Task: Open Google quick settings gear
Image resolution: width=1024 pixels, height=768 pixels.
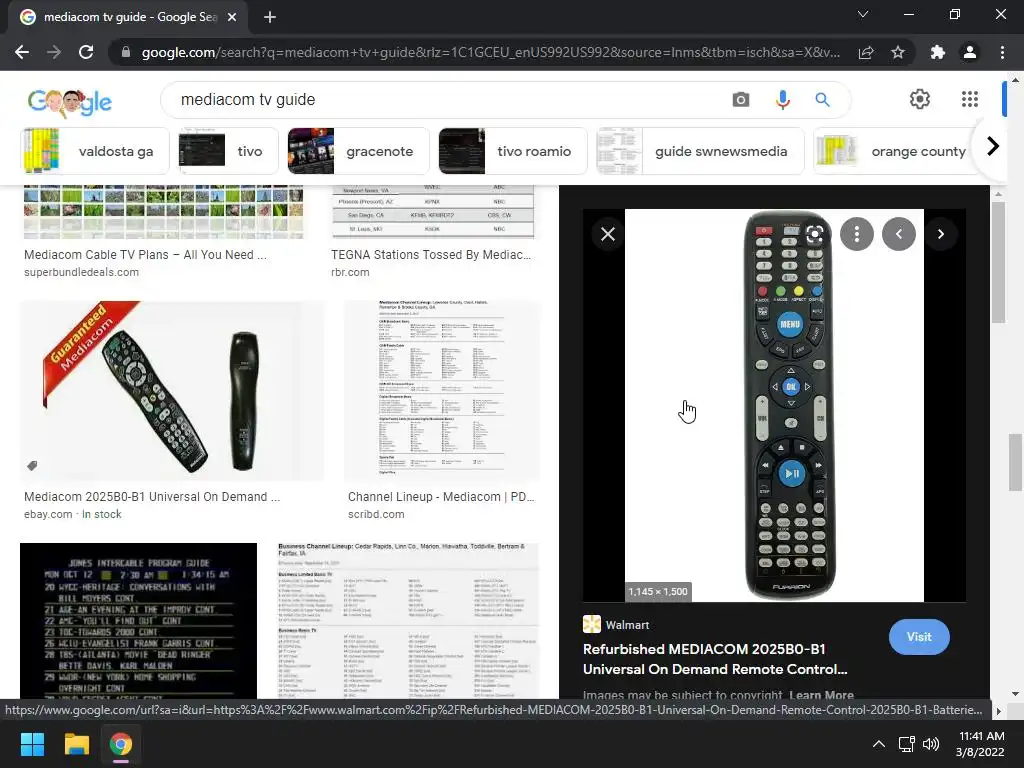Action: tap(920, 99)
